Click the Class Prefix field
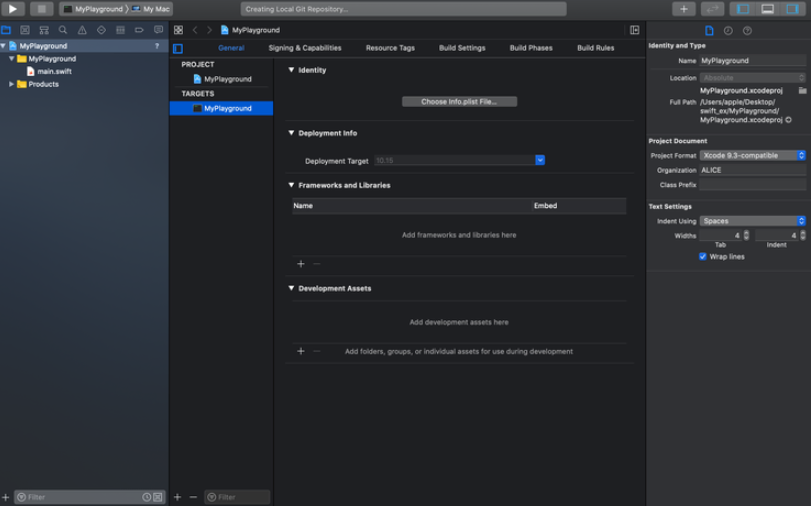The image size is (811, 508). click(x=753, y=185)
